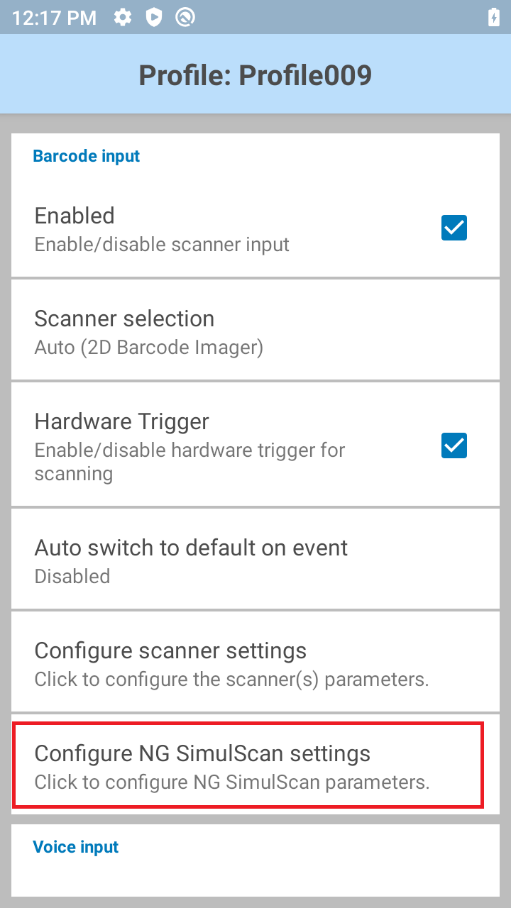Tap the Enable/disable scanner input description
Image resolution: width=511 pixels, height=908 pixels.
(162, 244)
